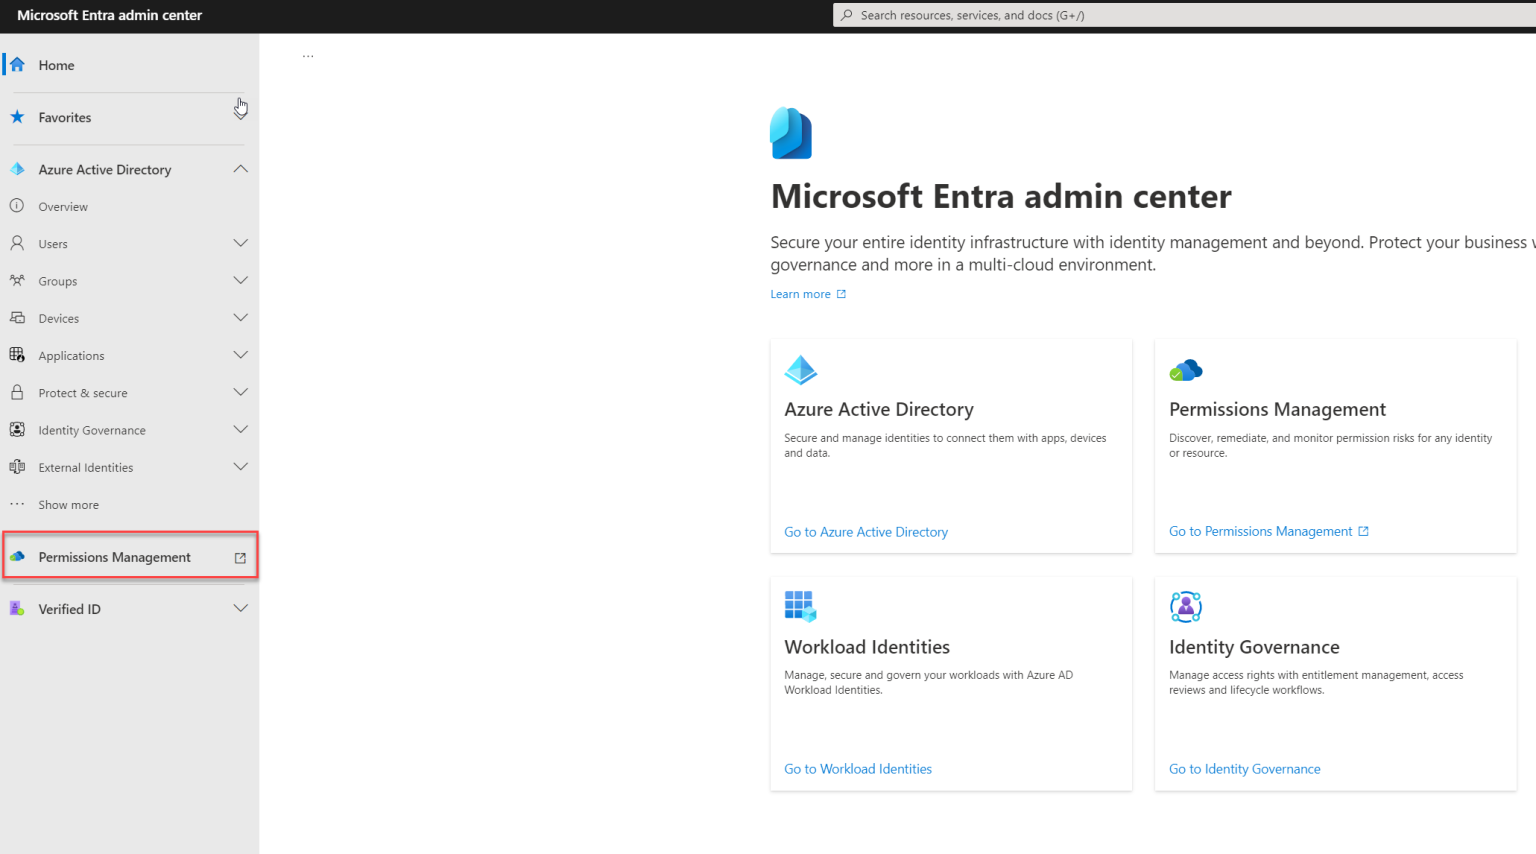
Task: Click Go to Workload Identities
Action: click(x=858, y=768)
